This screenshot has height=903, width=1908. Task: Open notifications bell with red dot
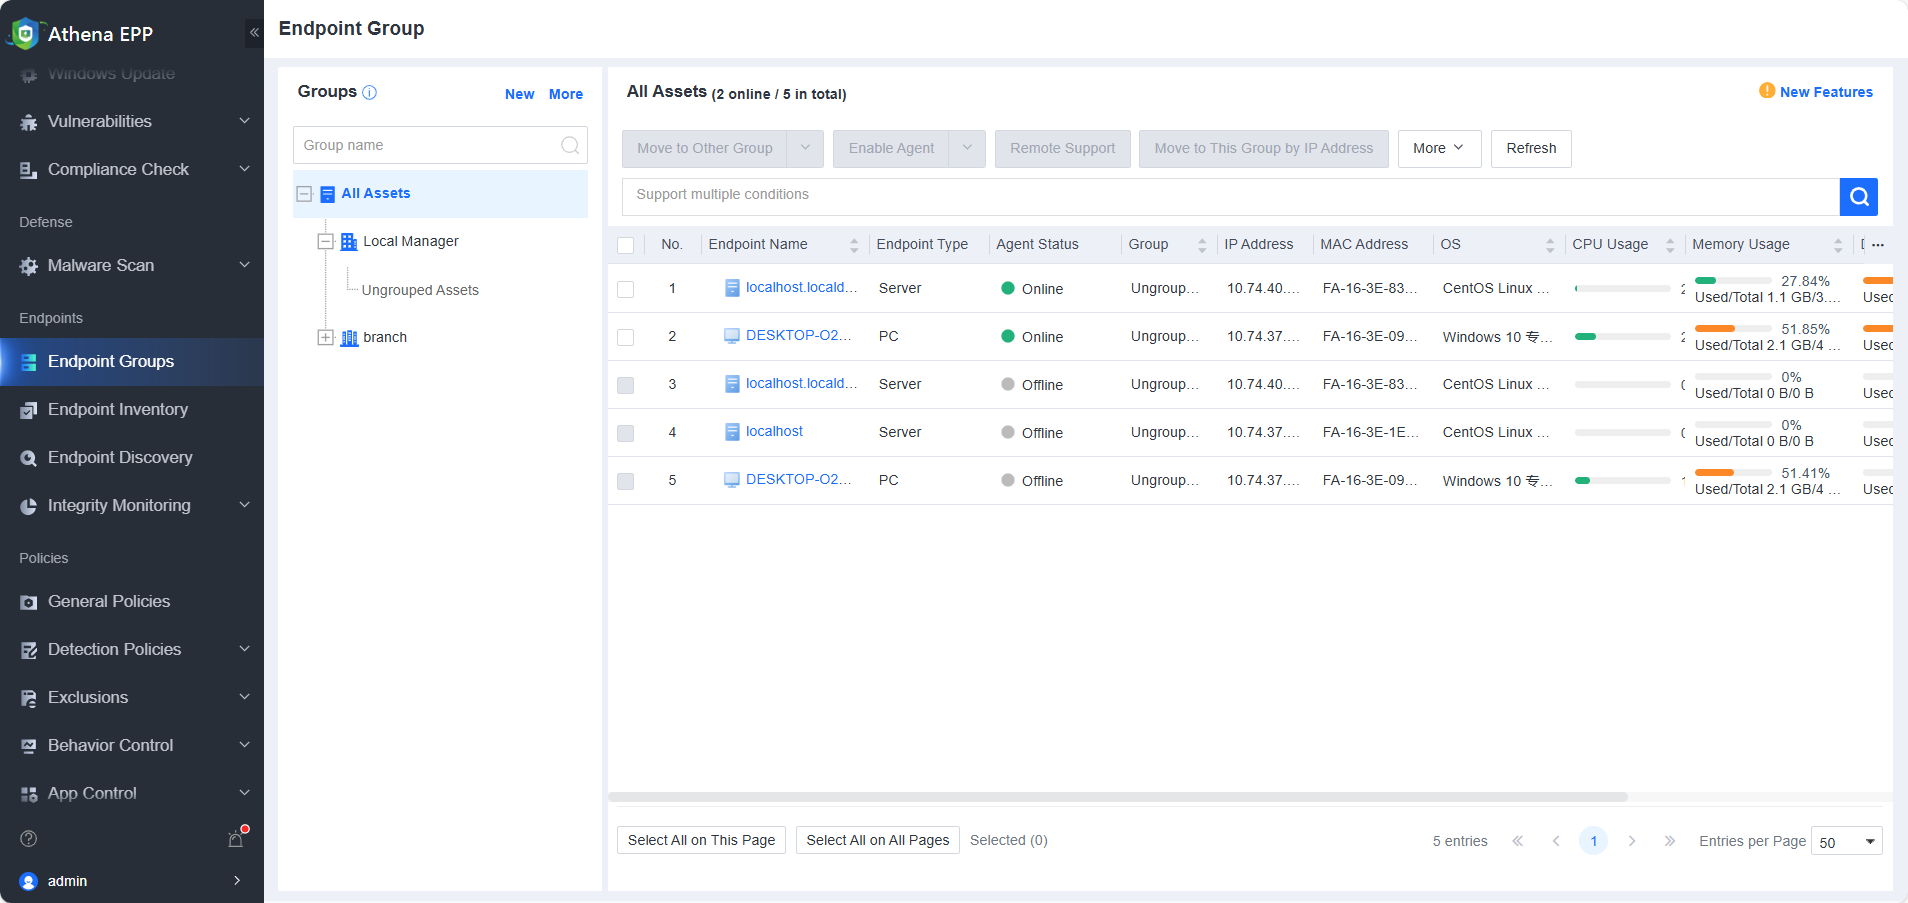point(237,838)
